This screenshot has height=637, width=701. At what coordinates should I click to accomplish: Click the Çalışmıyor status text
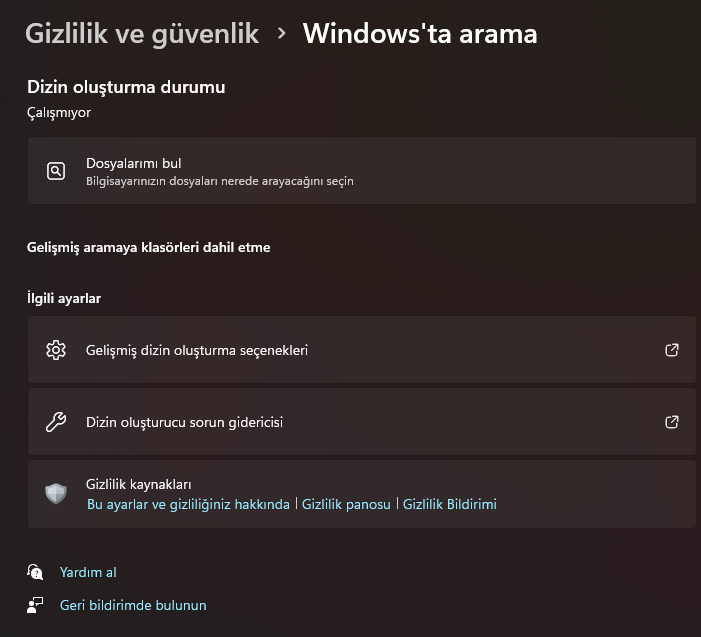[59, 113]
